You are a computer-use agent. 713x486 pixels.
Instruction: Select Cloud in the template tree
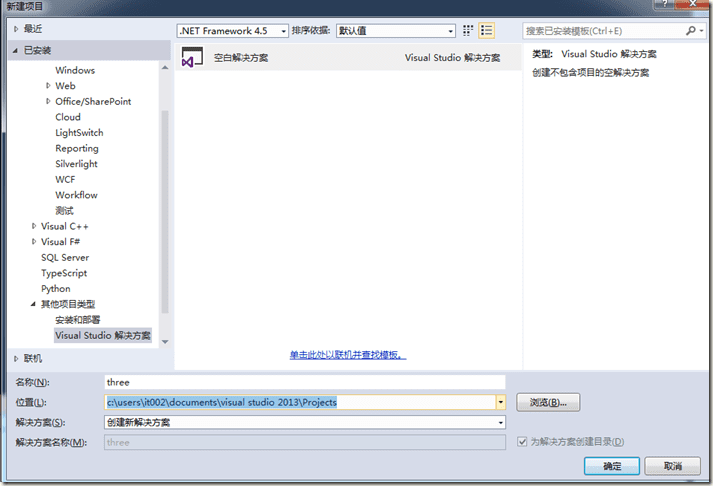[x=68, y=117]
